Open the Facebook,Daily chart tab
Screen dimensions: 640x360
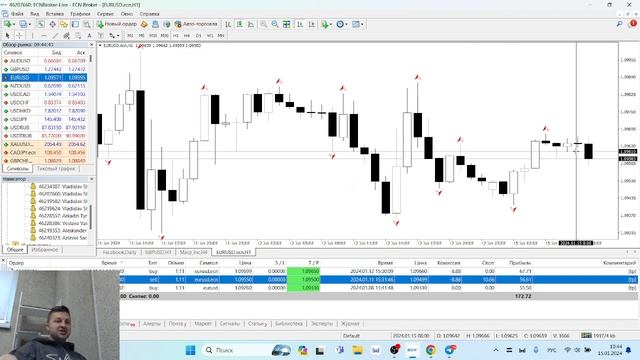pyautogui.click(x=119, y=253)
